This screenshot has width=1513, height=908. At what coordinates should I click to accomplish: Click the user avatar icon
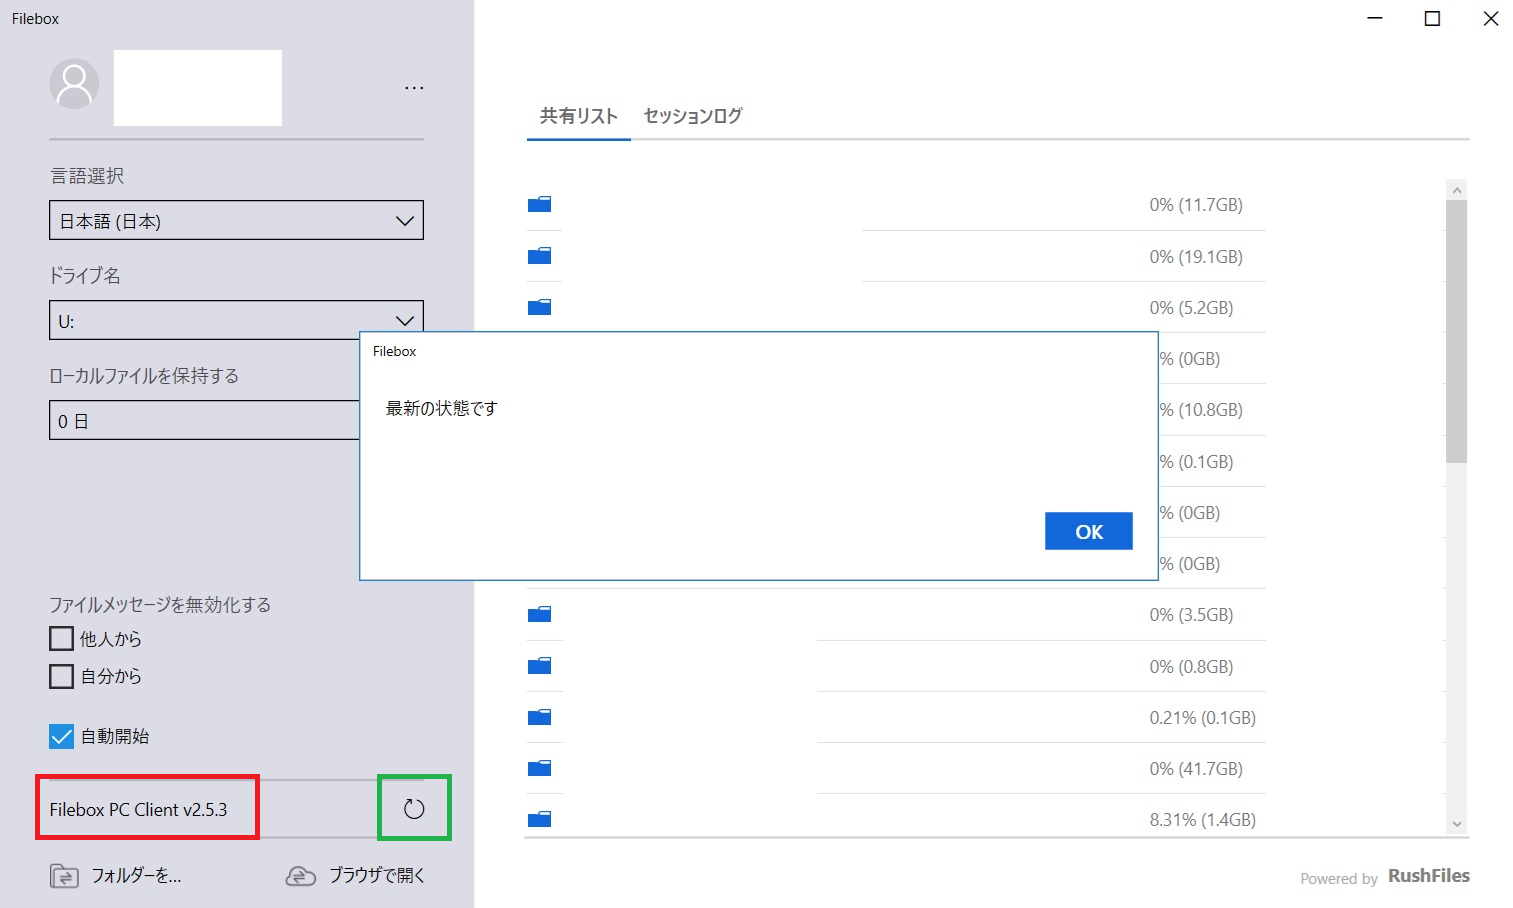[74, 84]
